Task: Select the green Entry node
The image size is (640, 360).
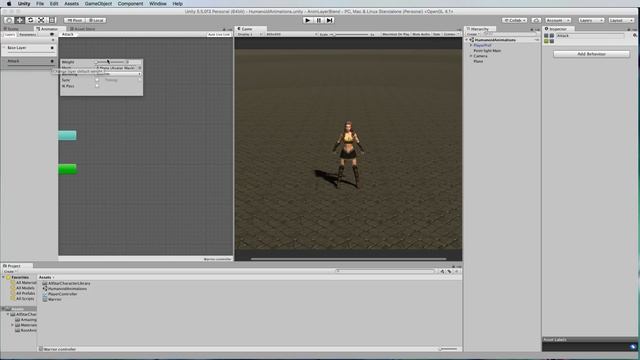Action: tap(67, 169)
